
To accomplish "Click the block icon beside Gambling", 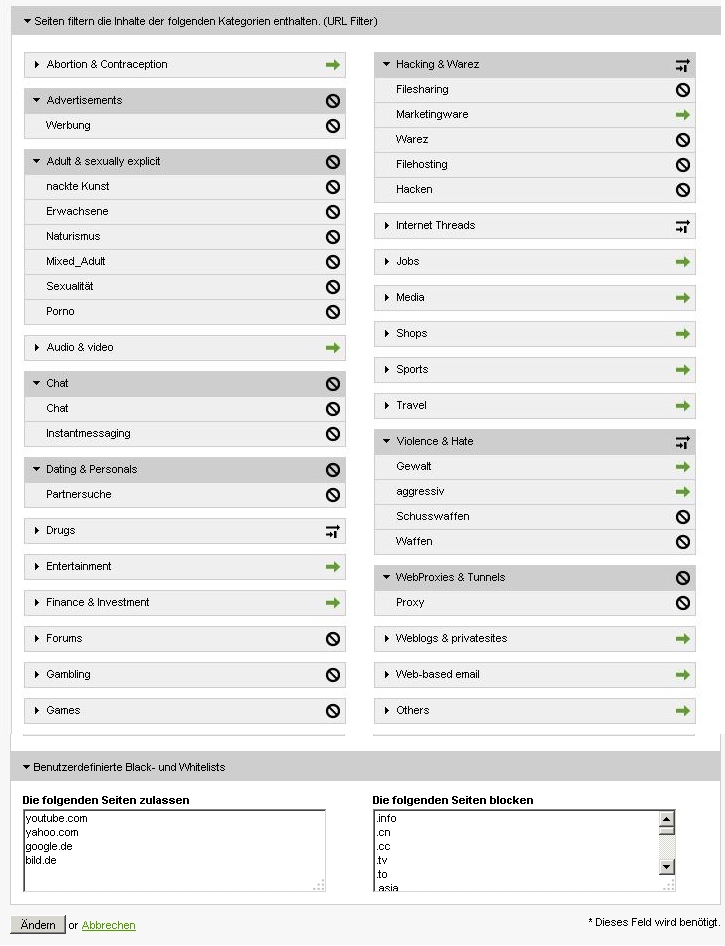I will click(332, 675).
